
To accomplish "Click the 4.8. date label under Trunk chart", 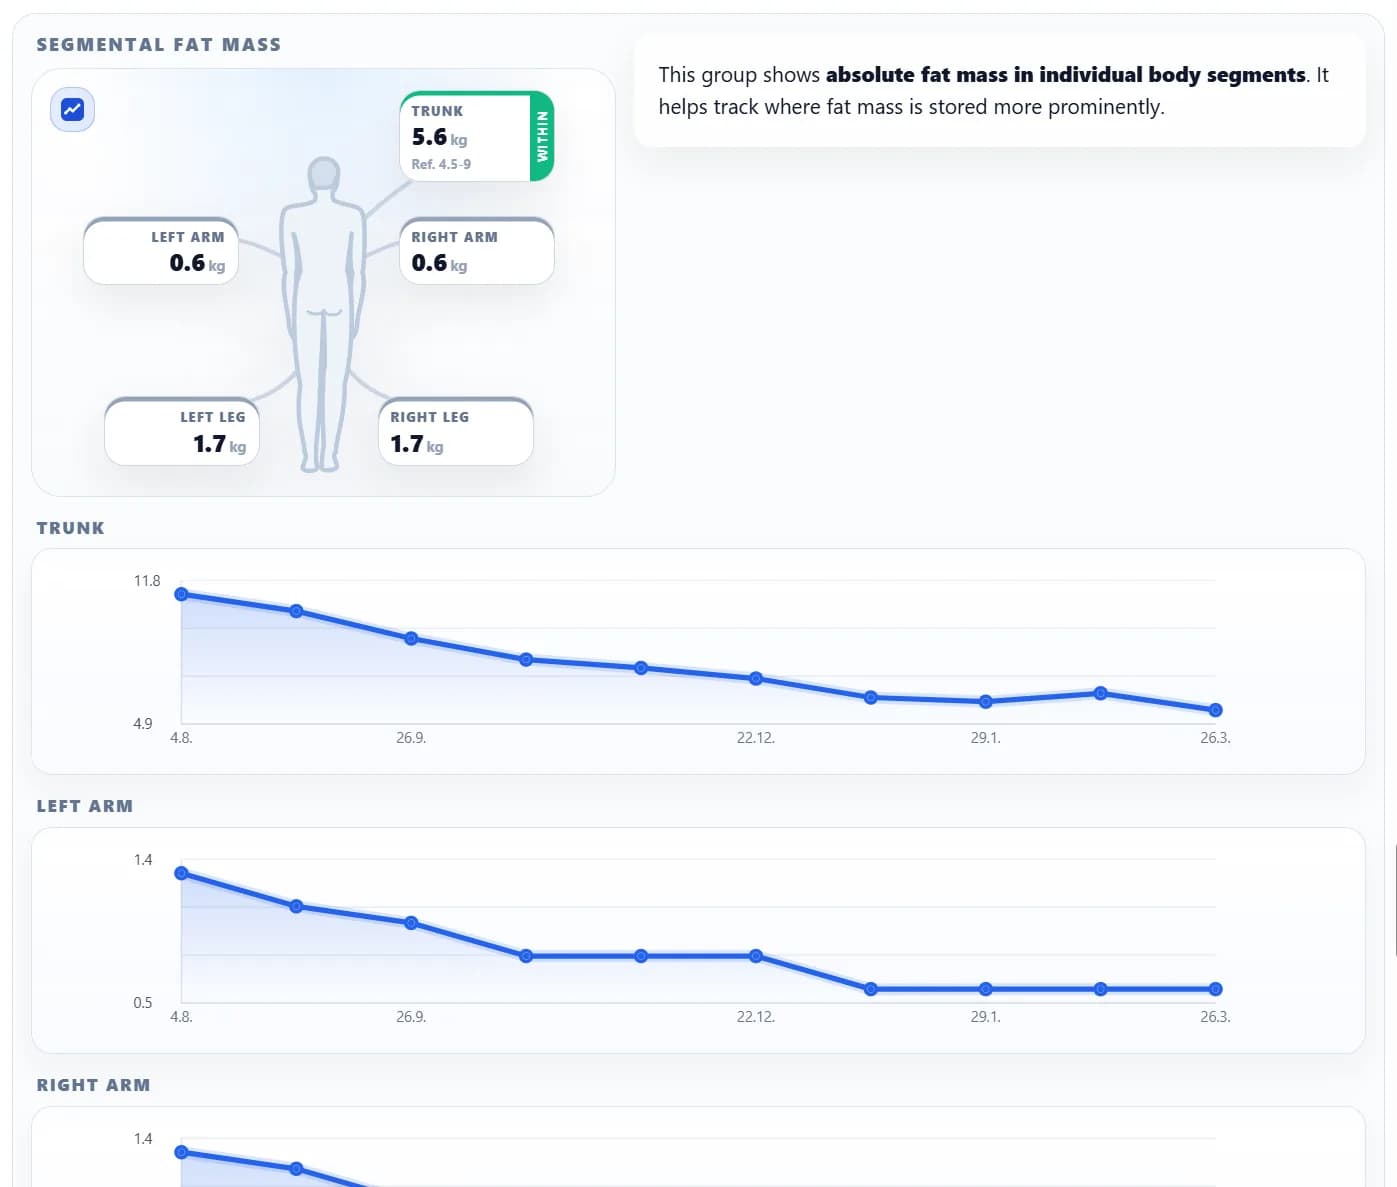I will pyautogui.click(x=181, y=738).
